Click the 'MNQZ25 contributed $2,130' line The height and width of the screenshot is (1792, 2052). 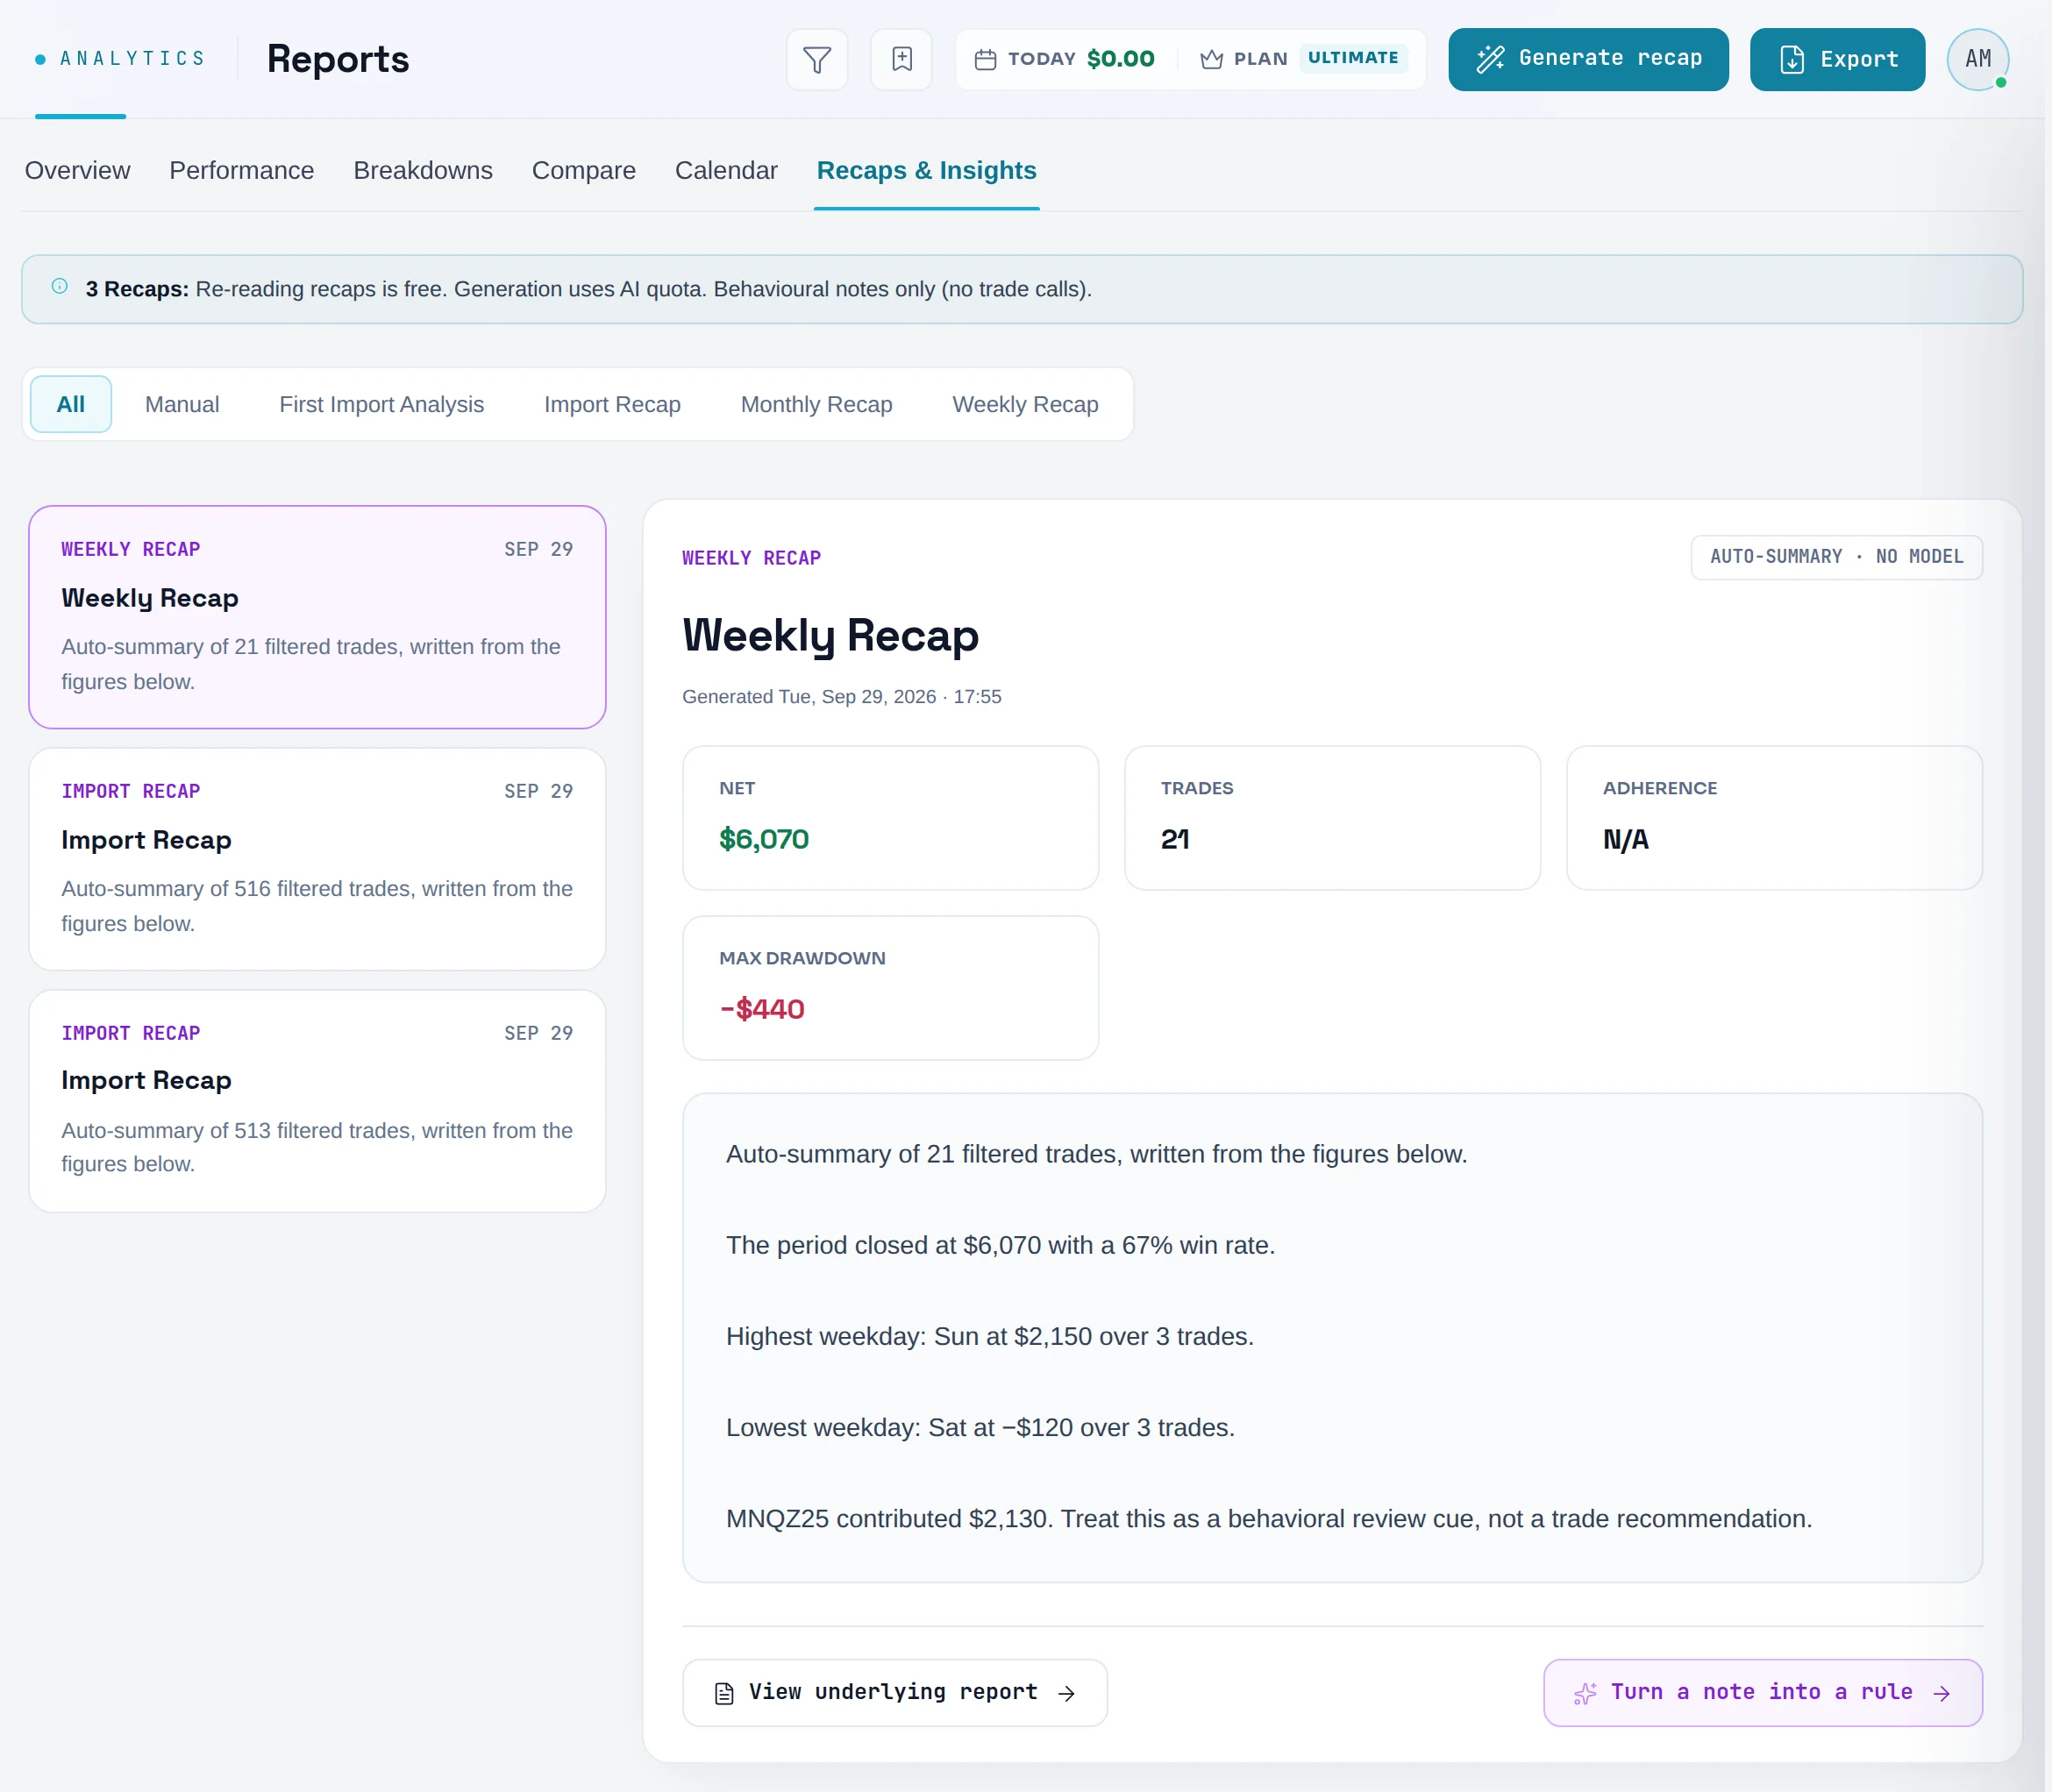[x=1269, y=1519]
